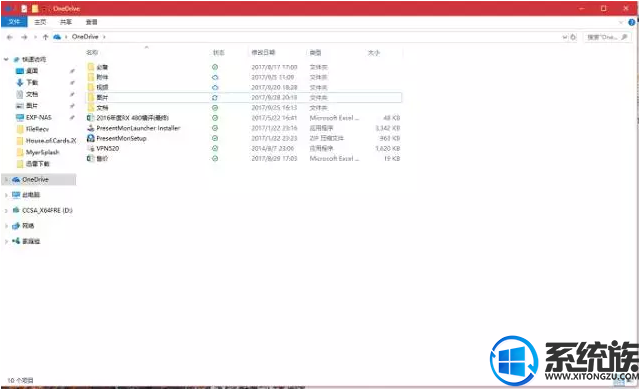Click the syncing status icon of 图片 folder row
This screenshot has height=389, width=639.
coord(215,98)
